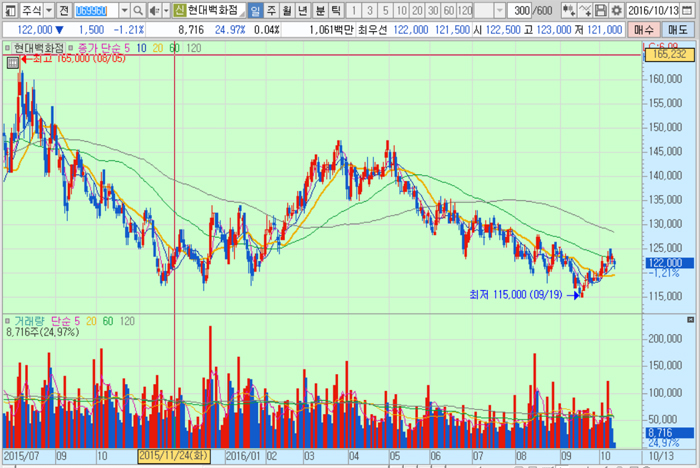Switch to the 주 weekly period
The image size is (700, 468).
coord(270,10)
